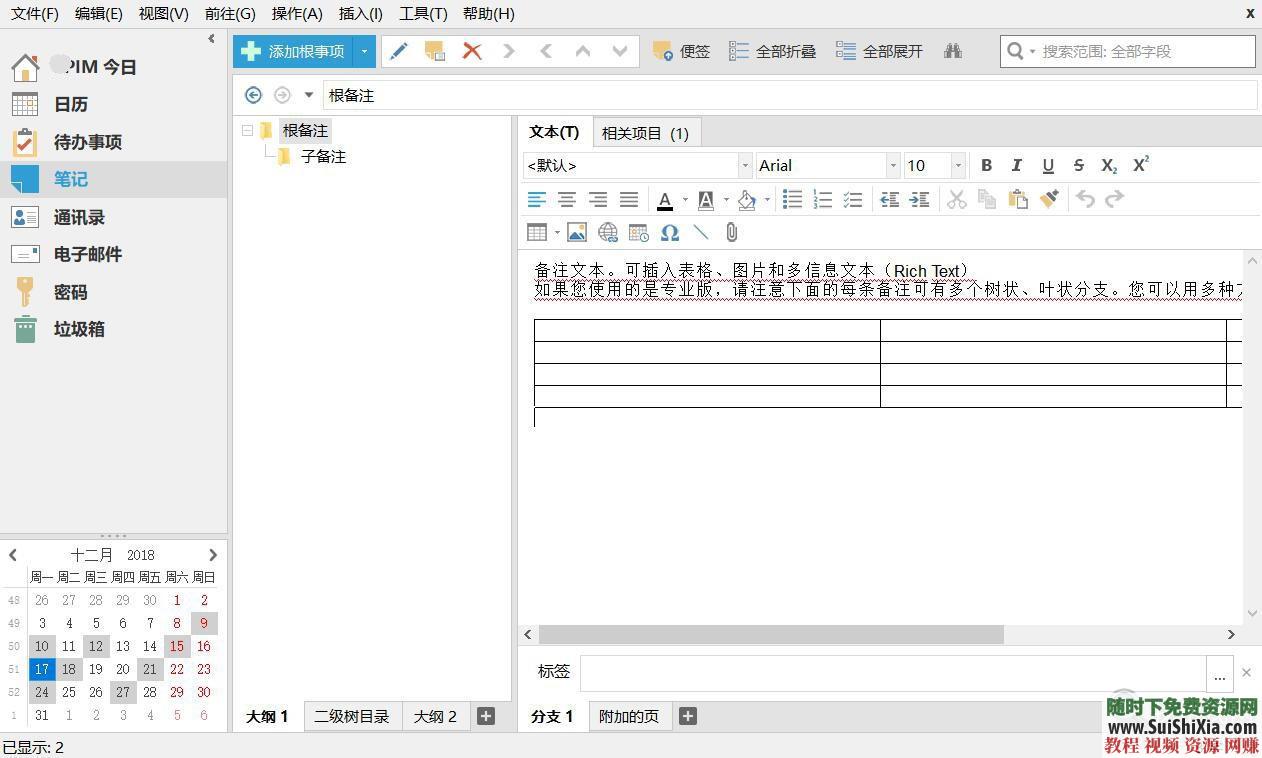Click the add child note icon
Screen dimensions: 1262x758
(435, 51)
